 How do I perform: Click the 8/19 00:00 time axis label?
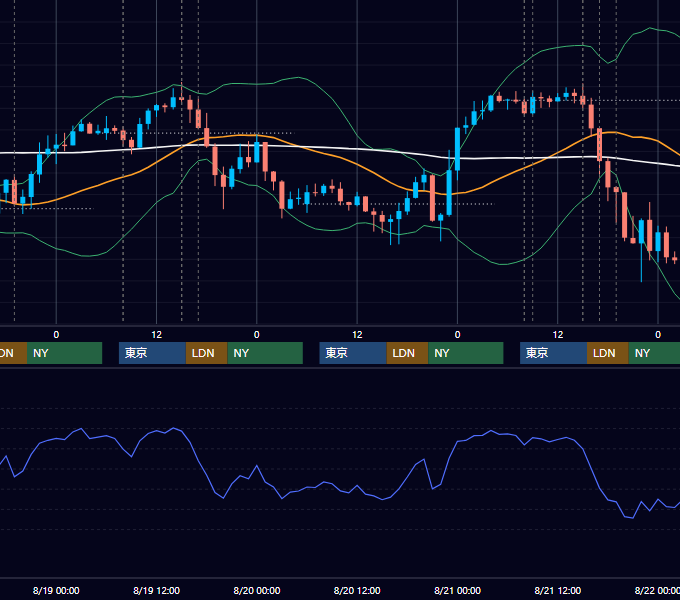(56, 590)
